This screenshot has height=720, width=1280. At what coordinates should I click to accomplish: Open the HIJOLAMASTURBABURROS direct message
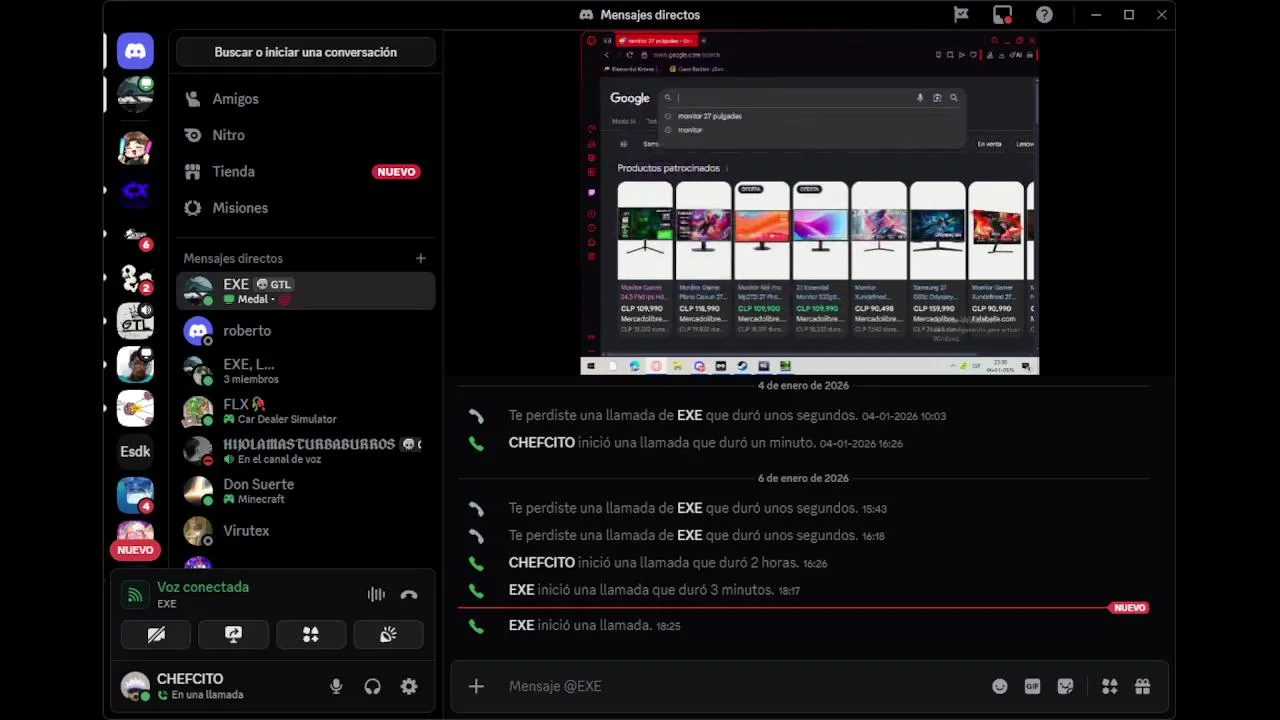(x=305, y=451)
